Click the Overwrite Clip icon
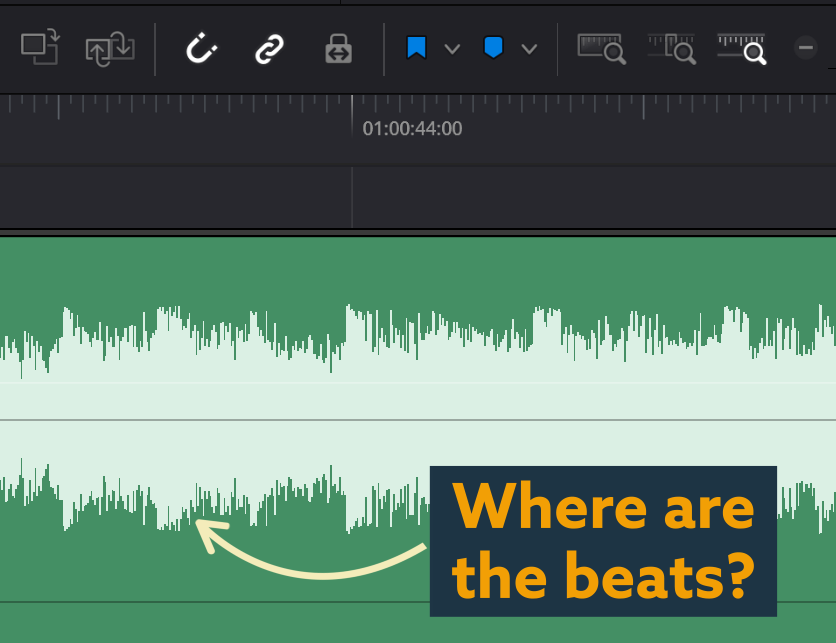The image size is (836, 643). (x=41, y=48)
